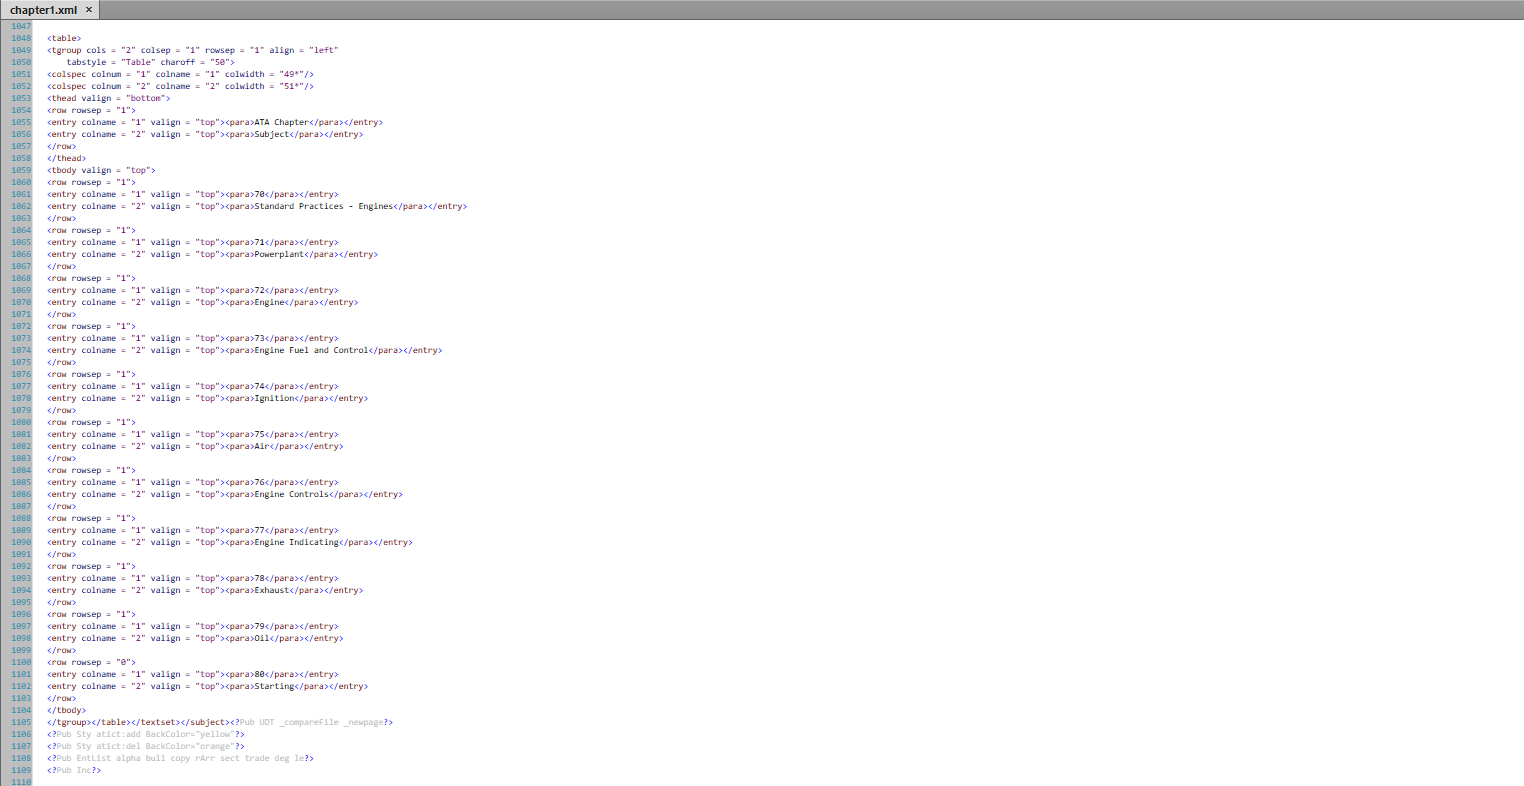The height and width of the screenshot is (786, 1524).
Task: Click the opening <table> tag line
Action: [x=64, y=38]
